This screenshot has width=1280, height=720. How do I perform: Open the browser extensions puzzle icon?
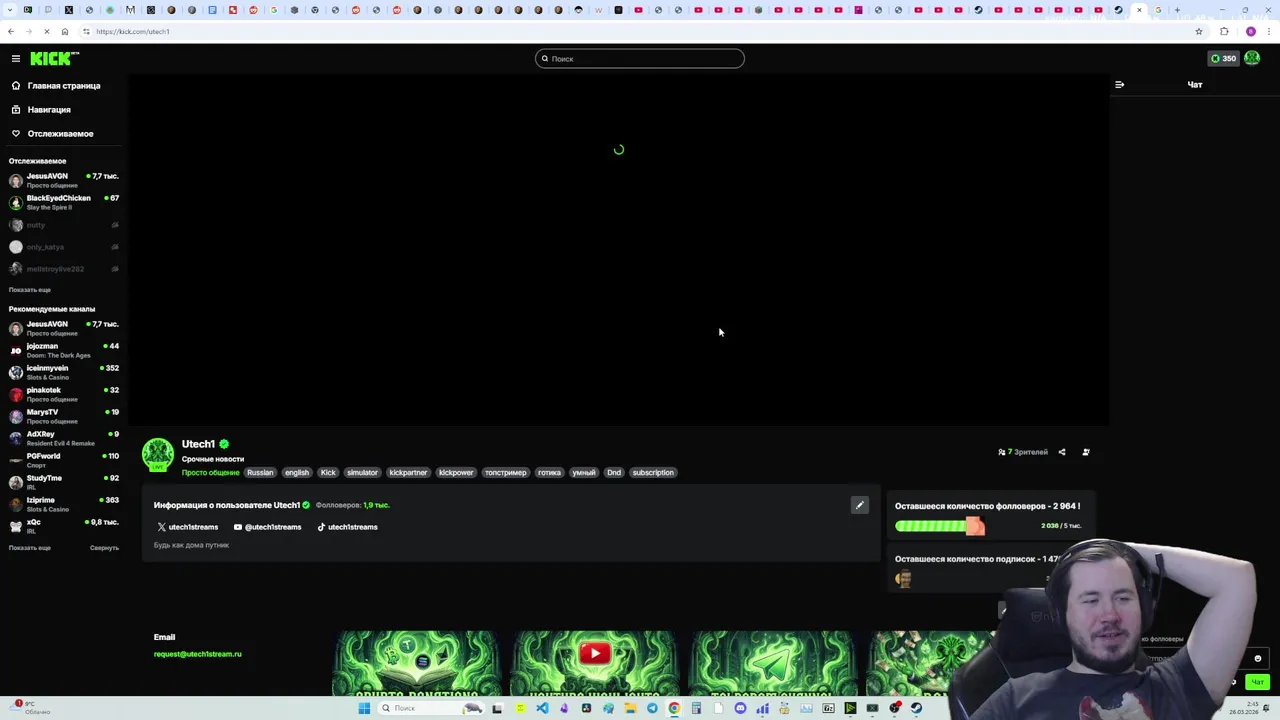pyautogui.click(x=1224, y=31)
